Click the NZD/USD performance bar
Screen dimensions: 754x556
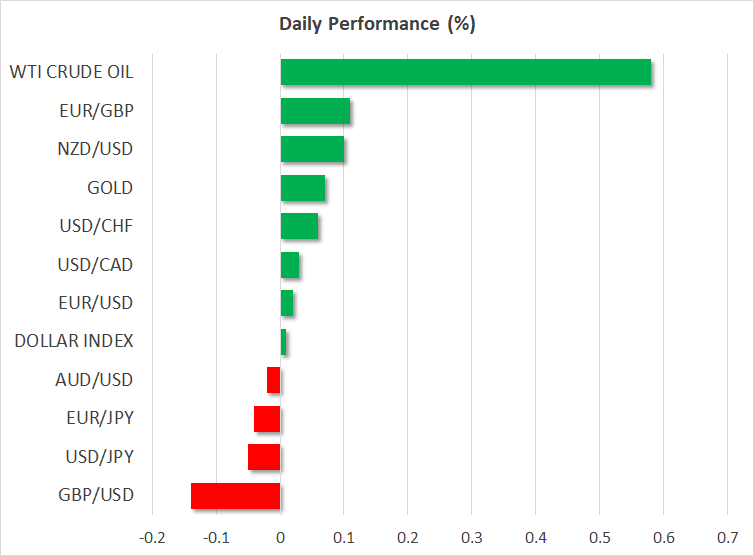coord(312,149)
